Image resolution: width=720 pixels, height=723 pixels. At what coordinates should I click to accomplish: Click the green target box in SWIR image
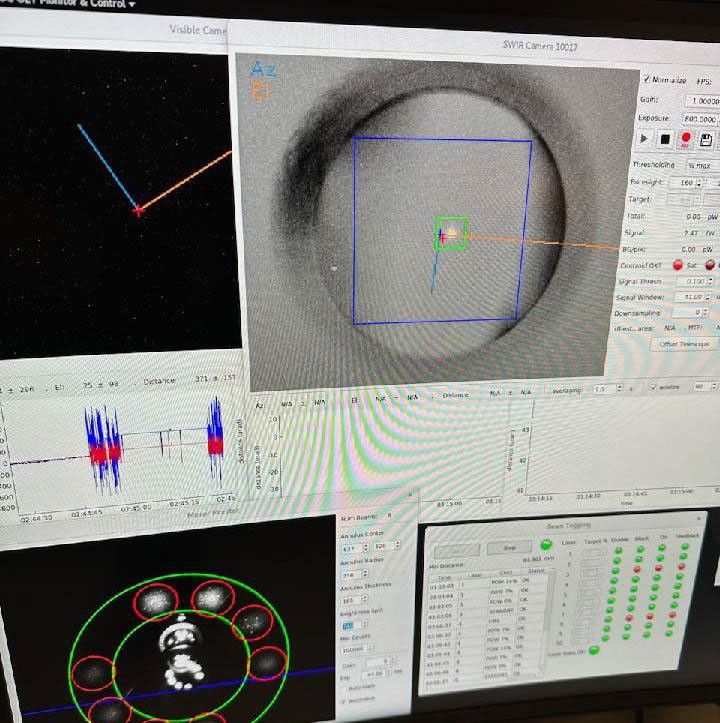coord(451,234)
